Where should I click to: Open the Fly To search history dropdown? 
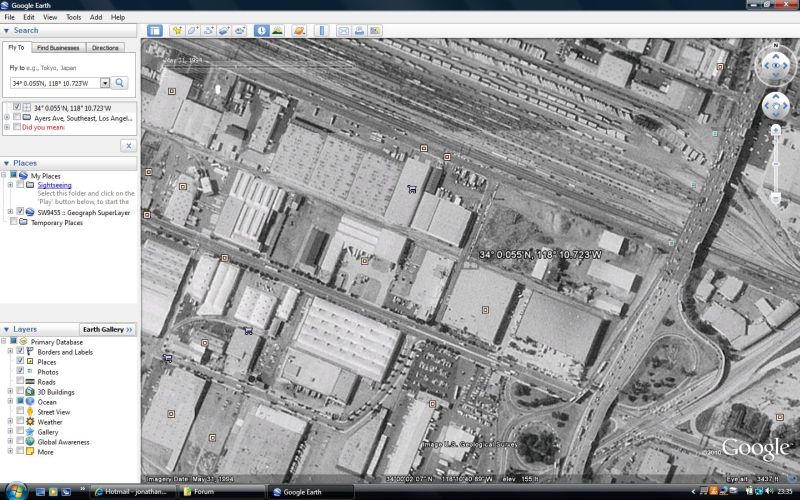pyautogui.click(x=105, y=83)
